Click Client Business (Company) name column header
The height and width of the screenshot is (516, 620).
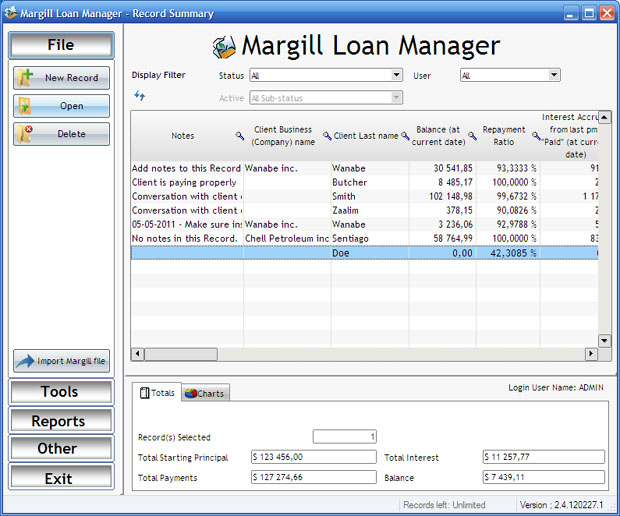click(x=283, y=136)
